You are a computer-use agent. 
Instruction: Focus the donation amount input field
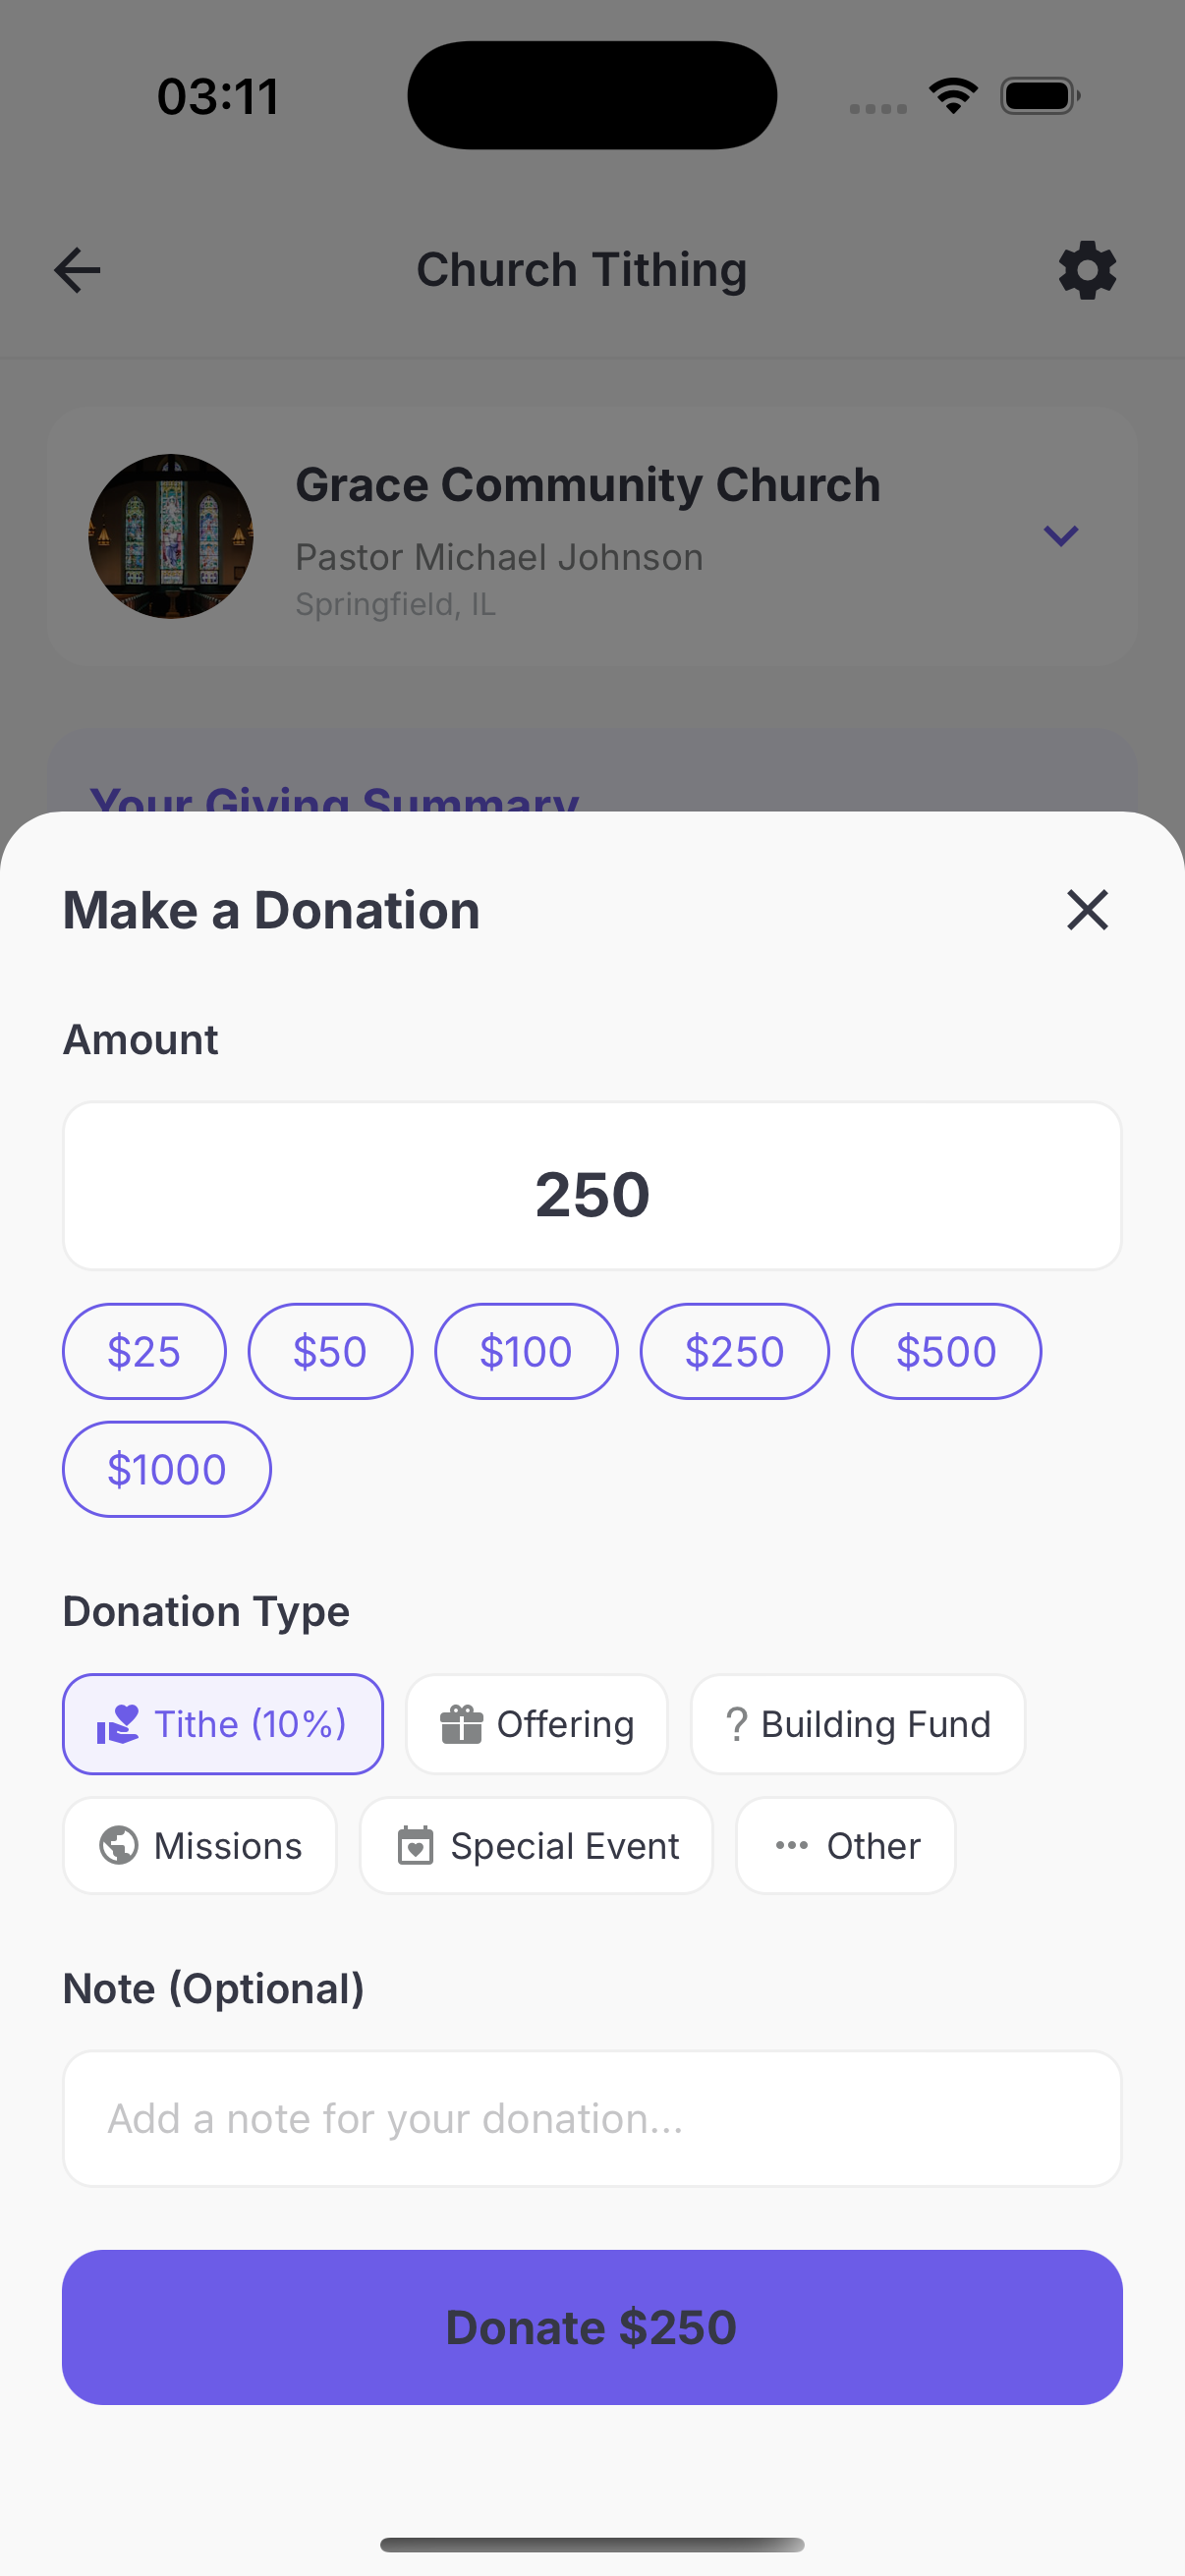592,1187
